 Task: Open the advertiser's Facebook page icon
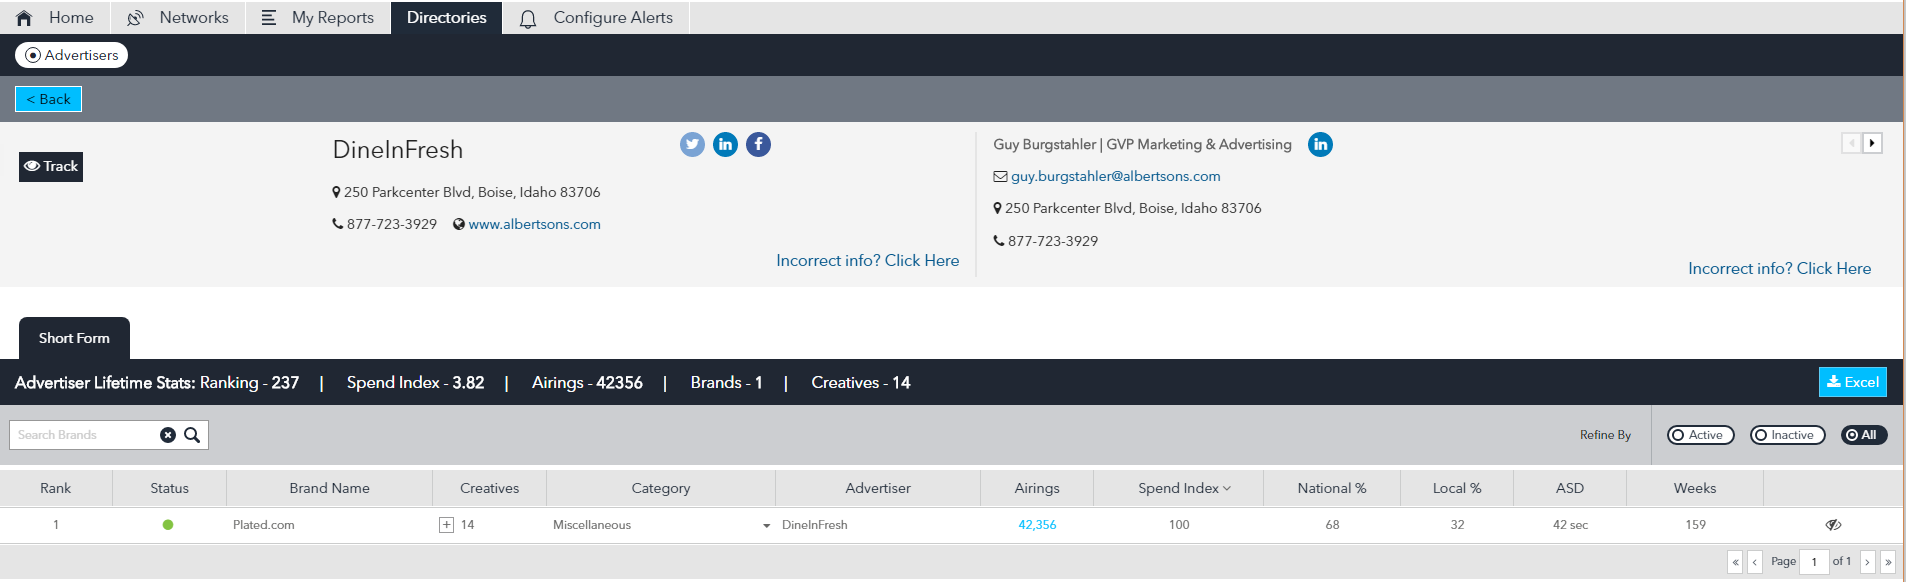click(x=758, y=144)
